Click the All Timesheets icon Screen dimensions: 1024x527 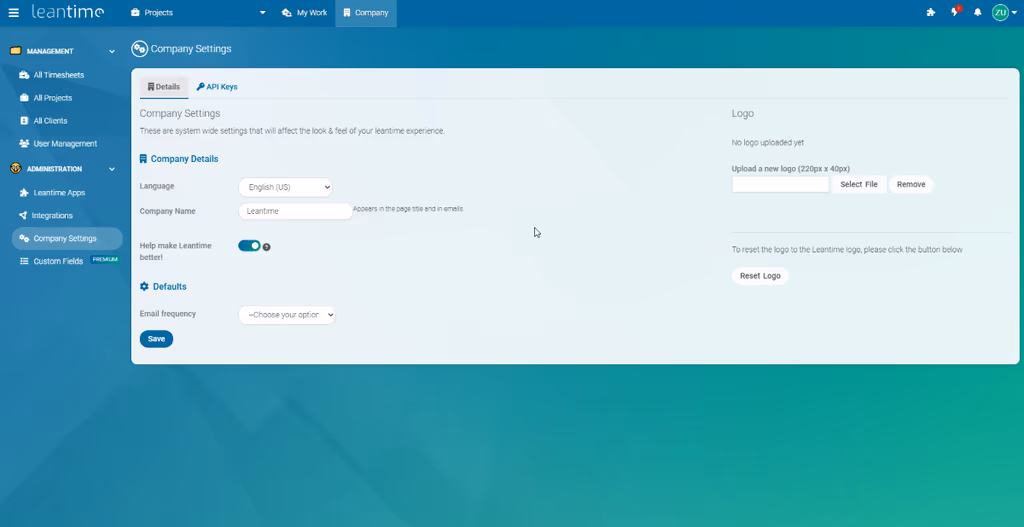click(x=24, y=75)
